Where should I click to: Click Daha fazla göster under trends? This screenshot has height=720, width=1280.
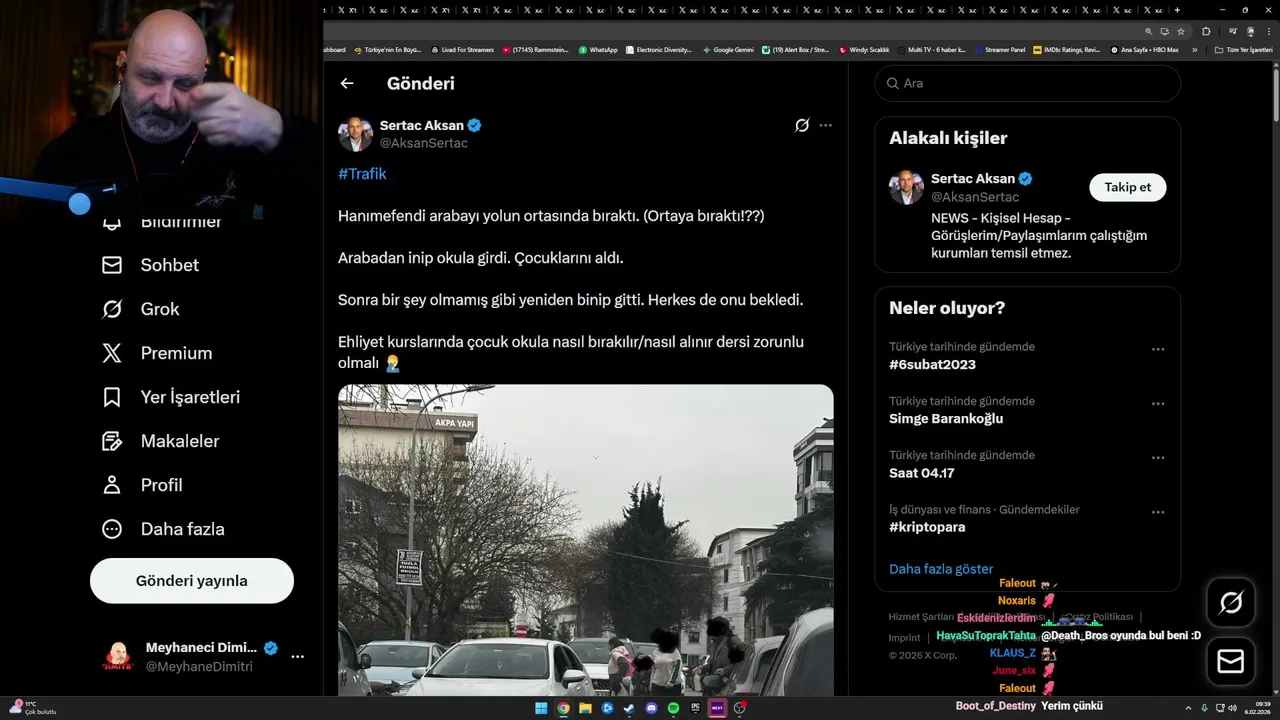coord(941,569)
